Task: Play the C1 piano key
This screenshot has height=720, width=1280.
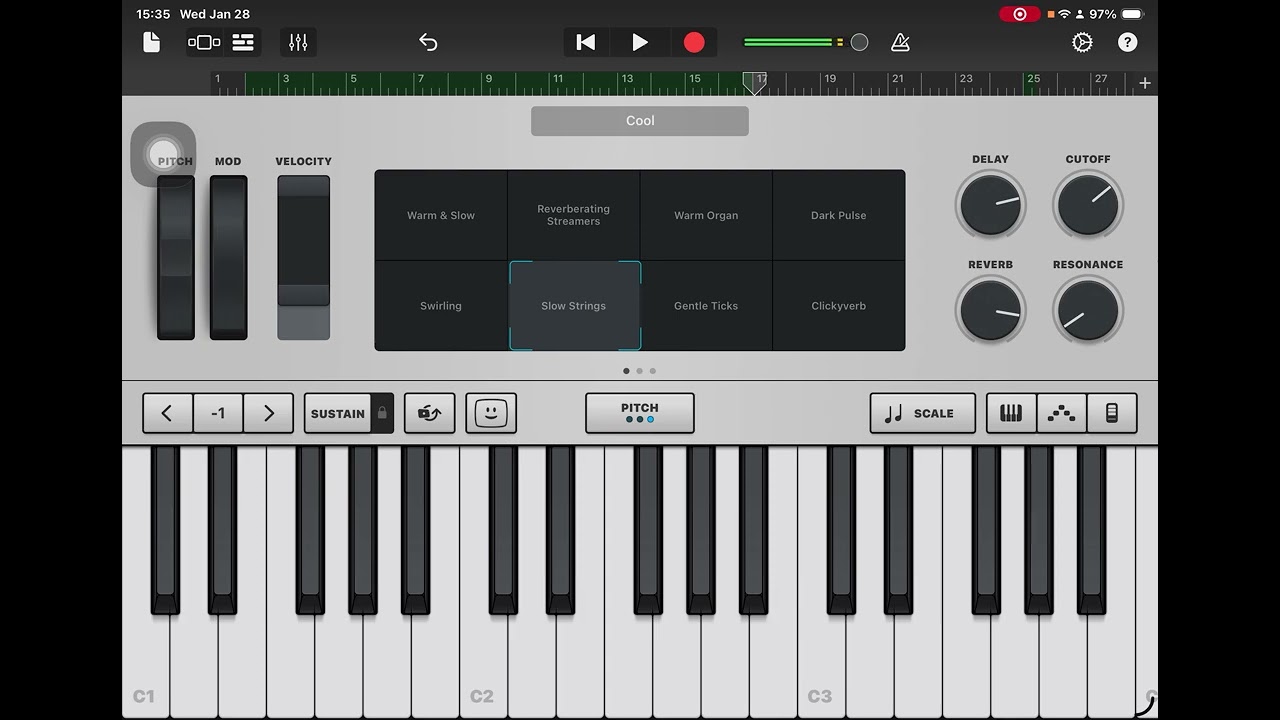Action: [x=145, y=660]
